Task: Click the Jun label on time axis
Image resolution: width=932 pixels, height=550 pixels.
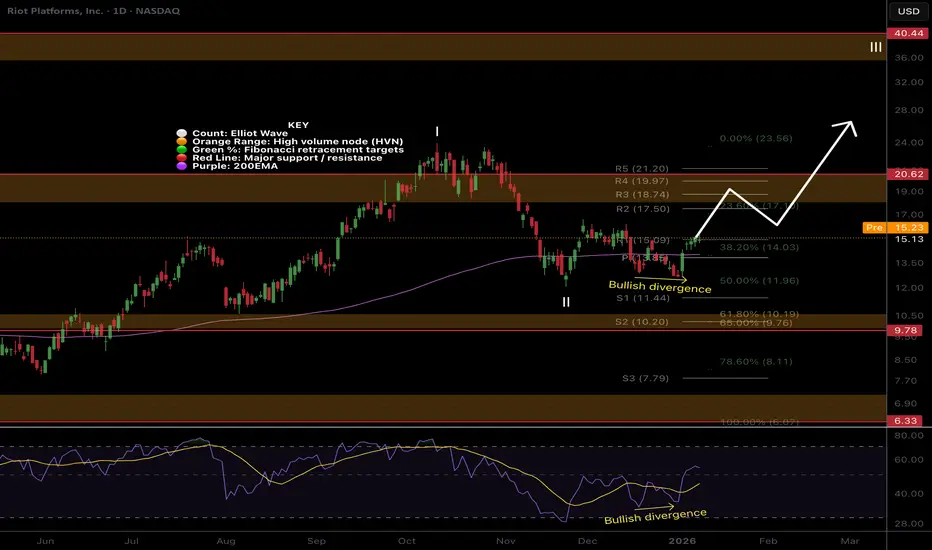Action: (45, 541)
